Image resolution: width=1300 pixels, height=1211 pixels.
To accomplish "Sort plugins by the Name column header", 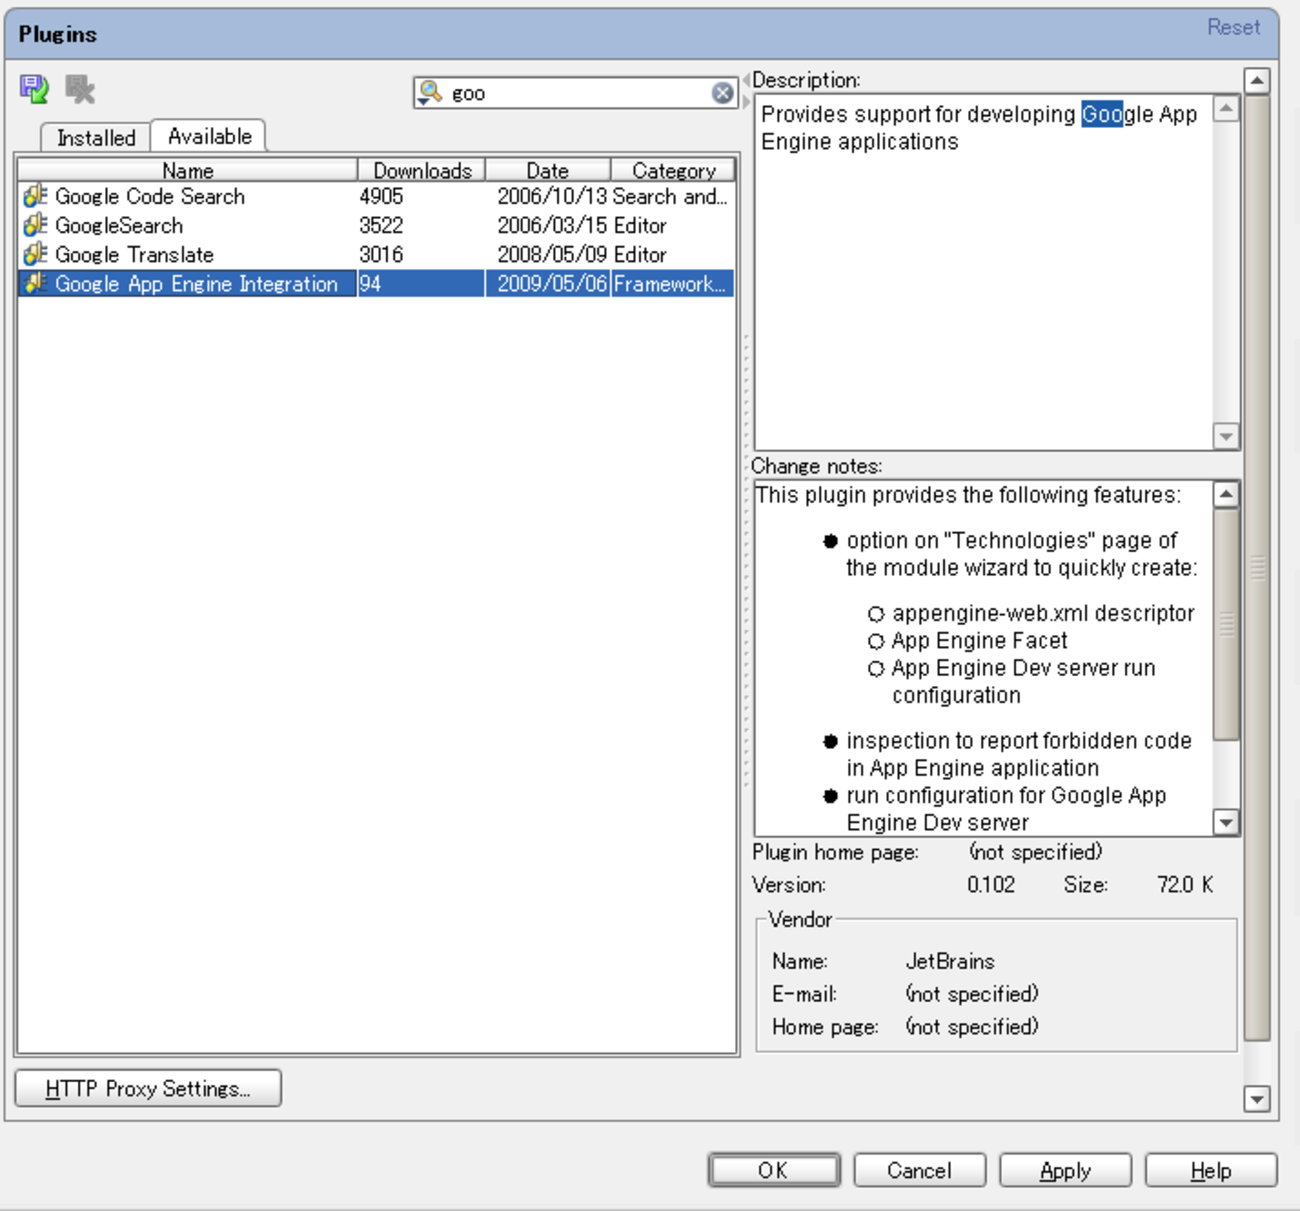I will coord(188,170).
